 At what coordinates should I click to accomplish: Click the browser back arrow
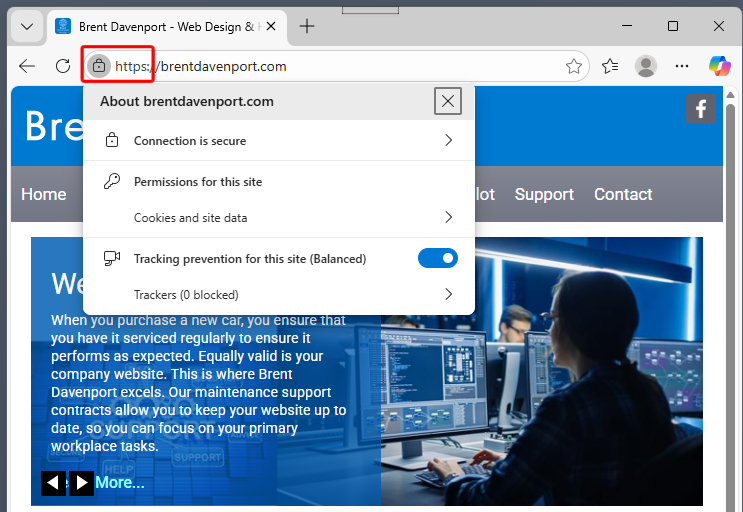tap(27, 66)
